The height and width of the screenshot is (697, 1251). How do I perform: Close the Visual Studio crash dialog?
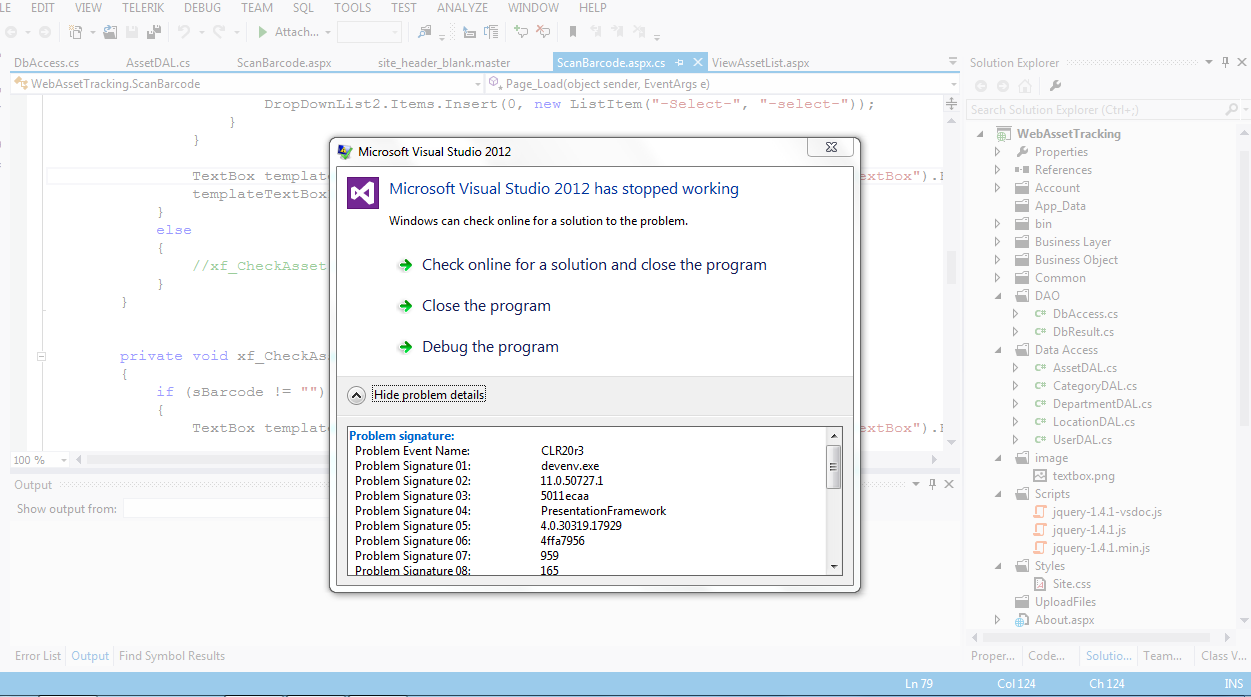(831, 148)
